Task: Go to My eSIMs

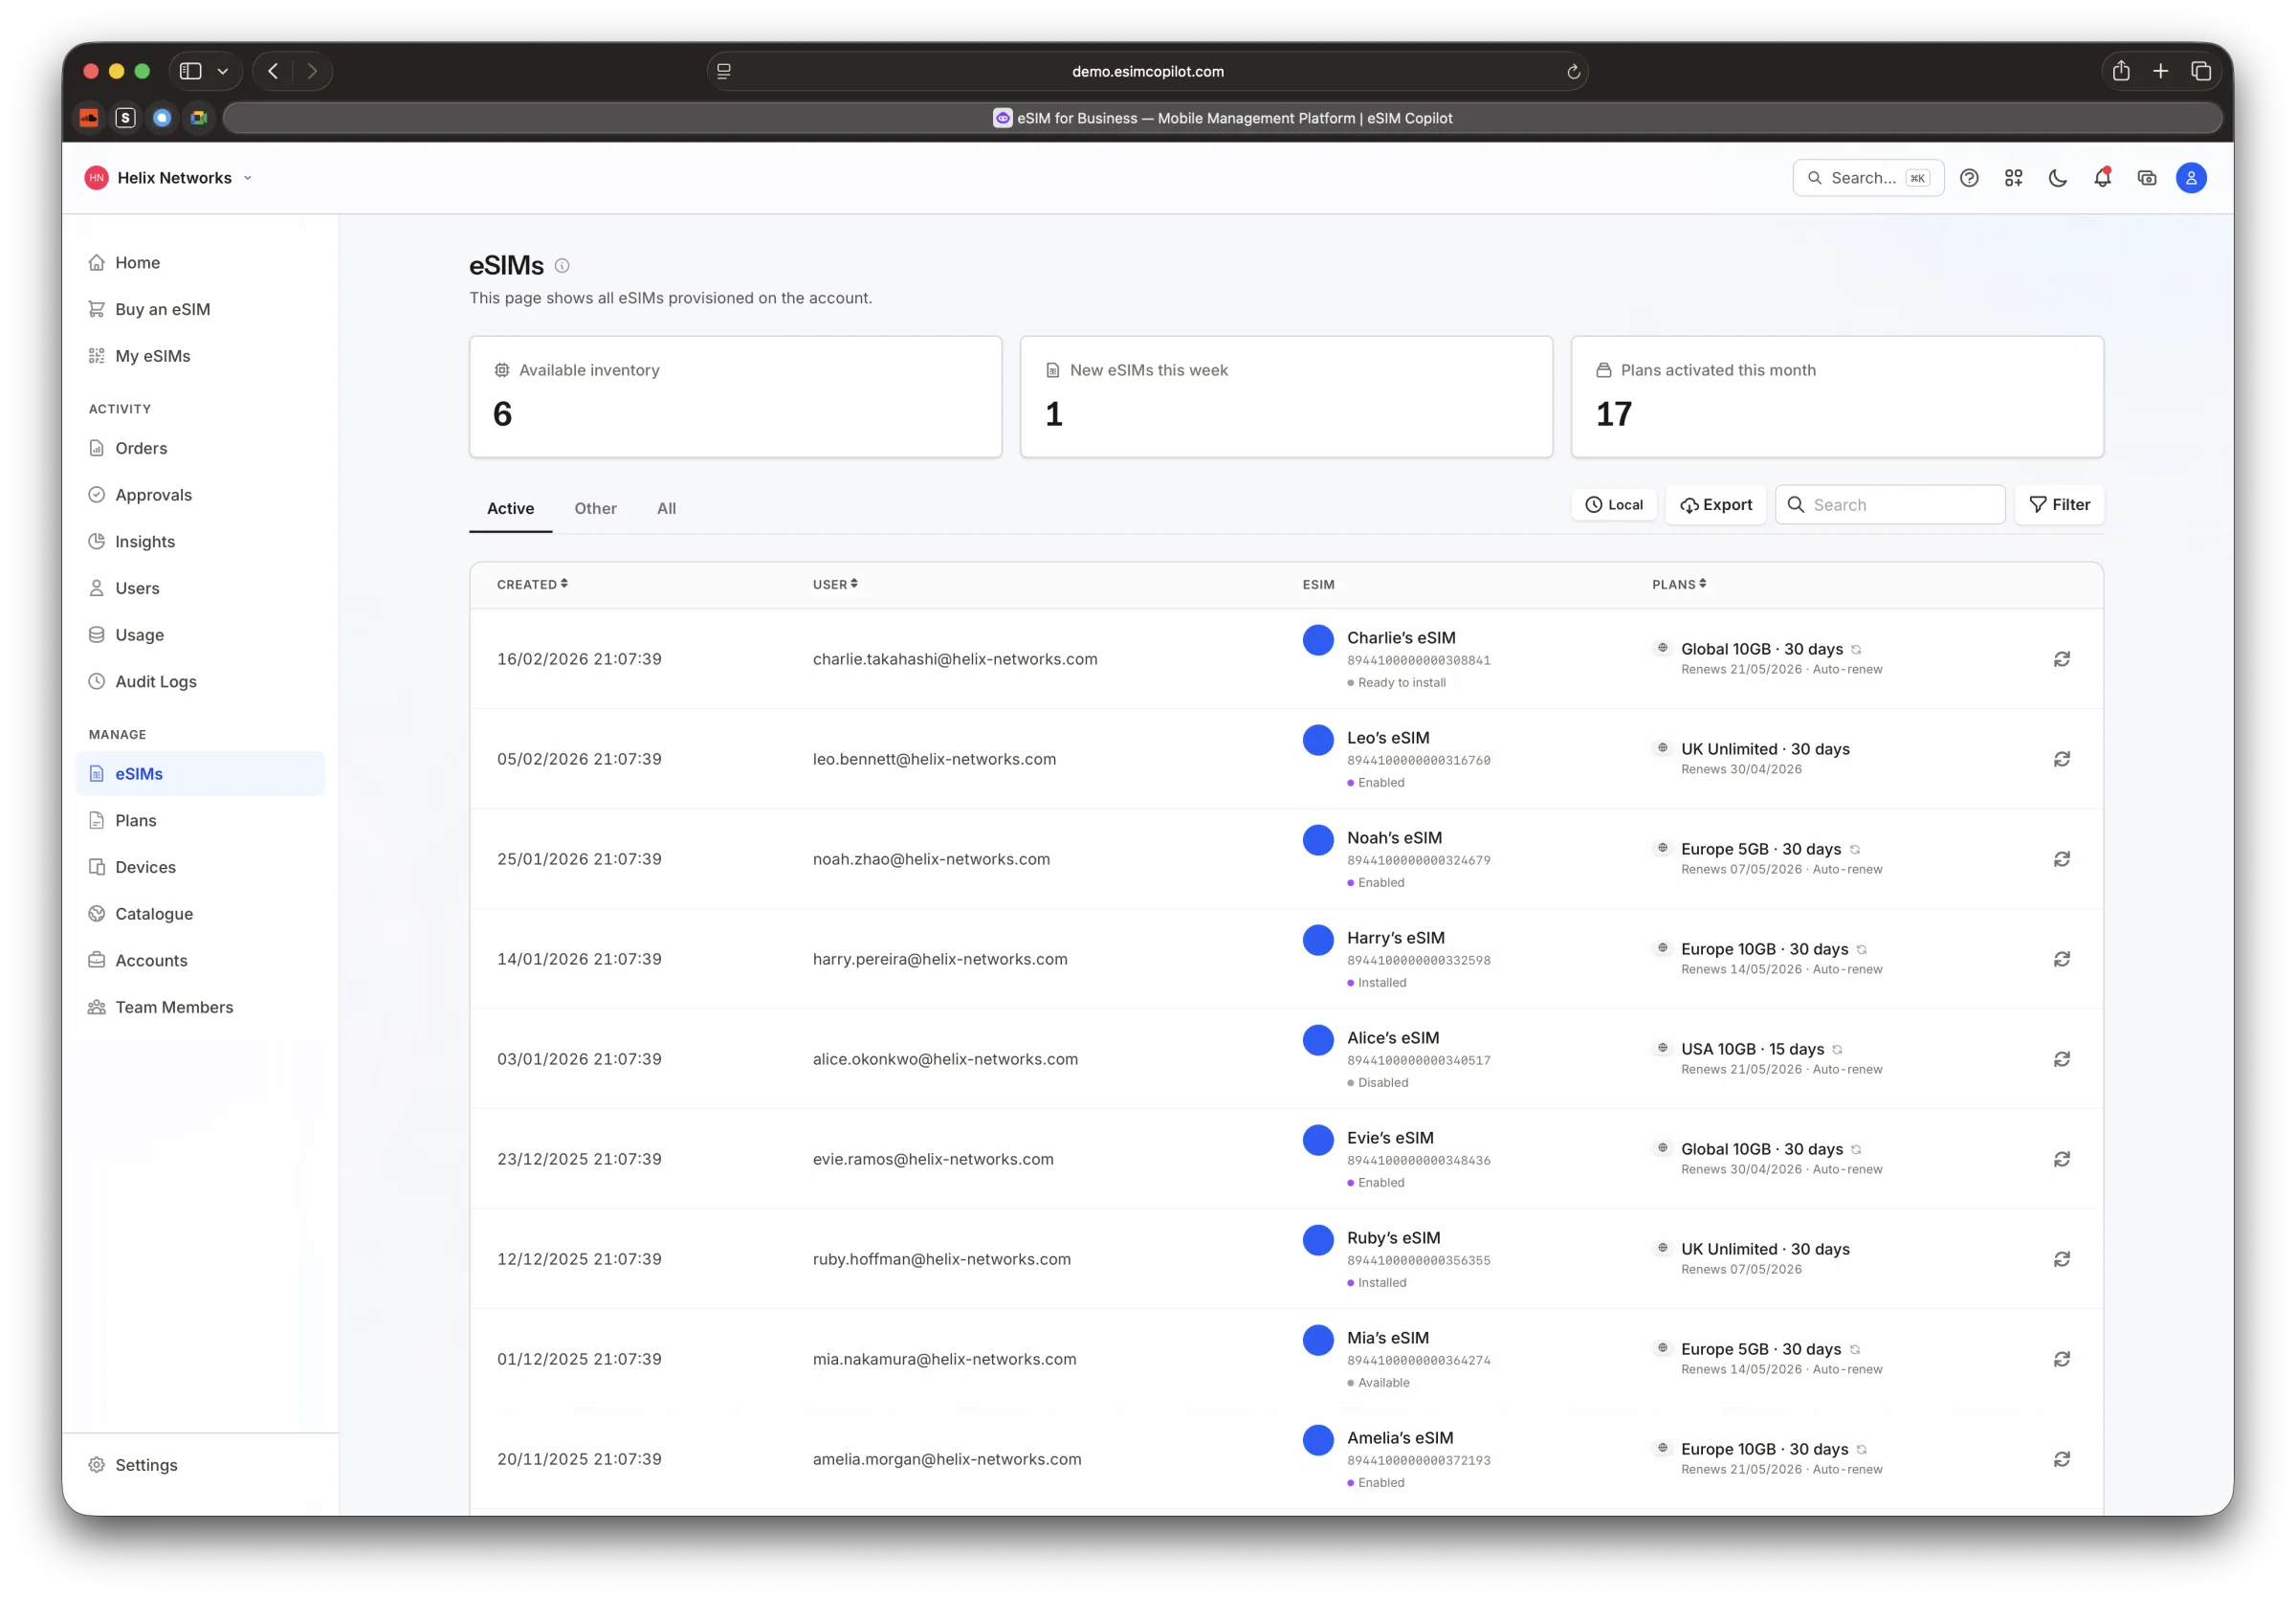Action: click(200, 356)
